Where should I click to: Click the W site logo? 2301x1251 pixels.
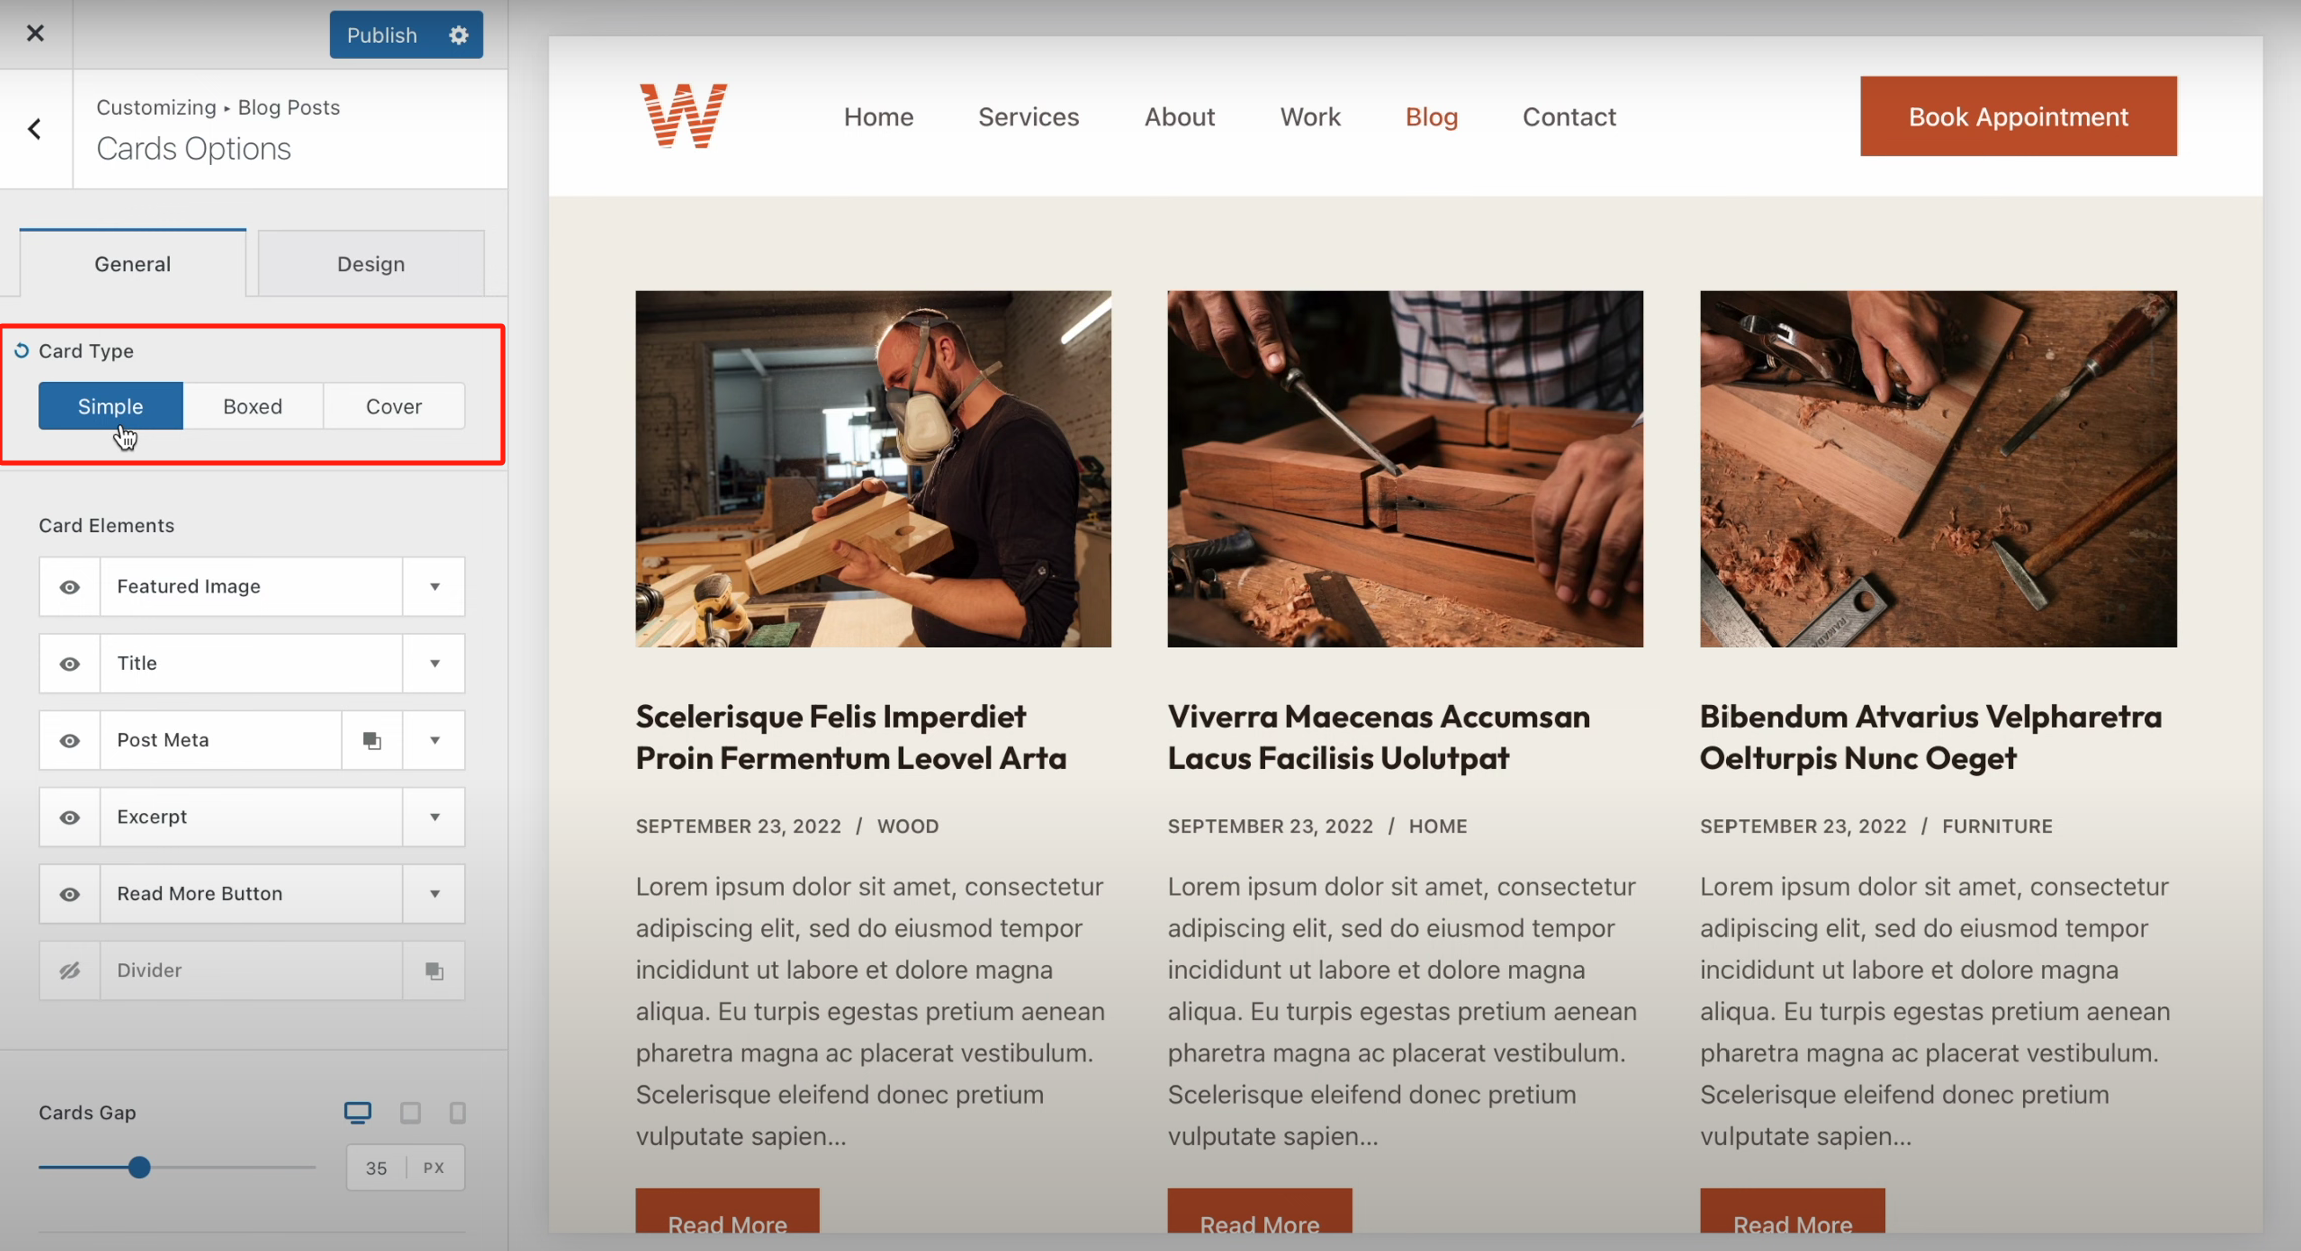(684, 116)
